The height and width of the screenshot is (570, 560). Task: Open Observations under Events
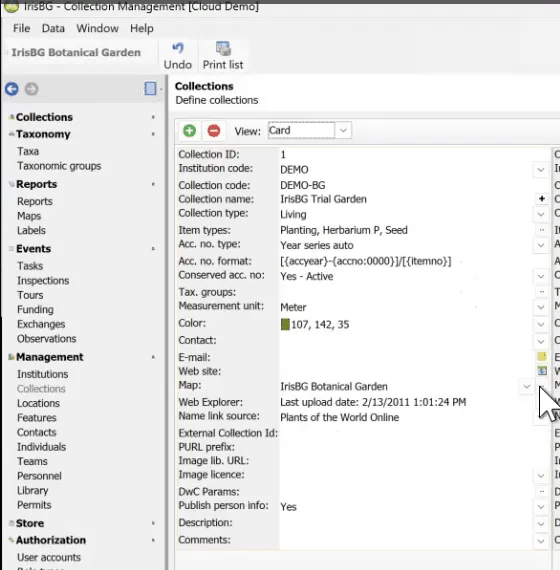click(x=47, y=339)
